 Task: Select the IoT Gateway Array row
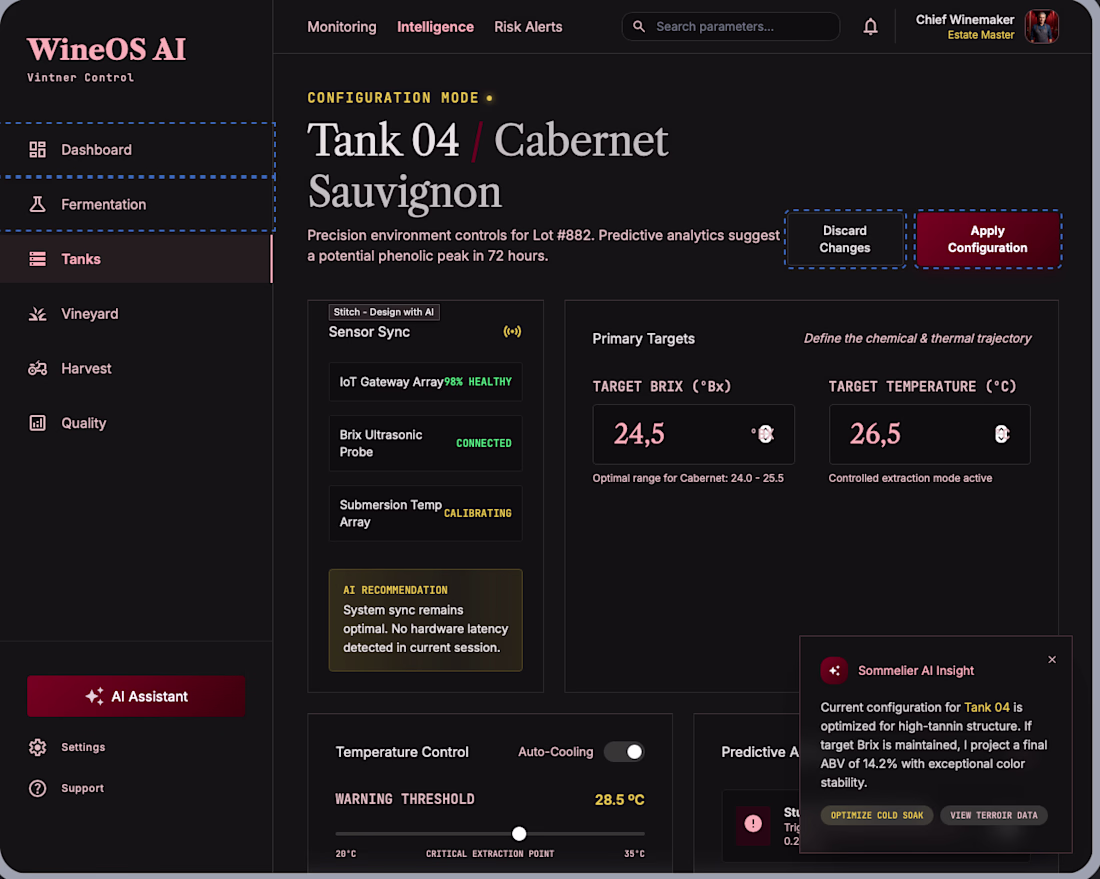click(425, 382)
